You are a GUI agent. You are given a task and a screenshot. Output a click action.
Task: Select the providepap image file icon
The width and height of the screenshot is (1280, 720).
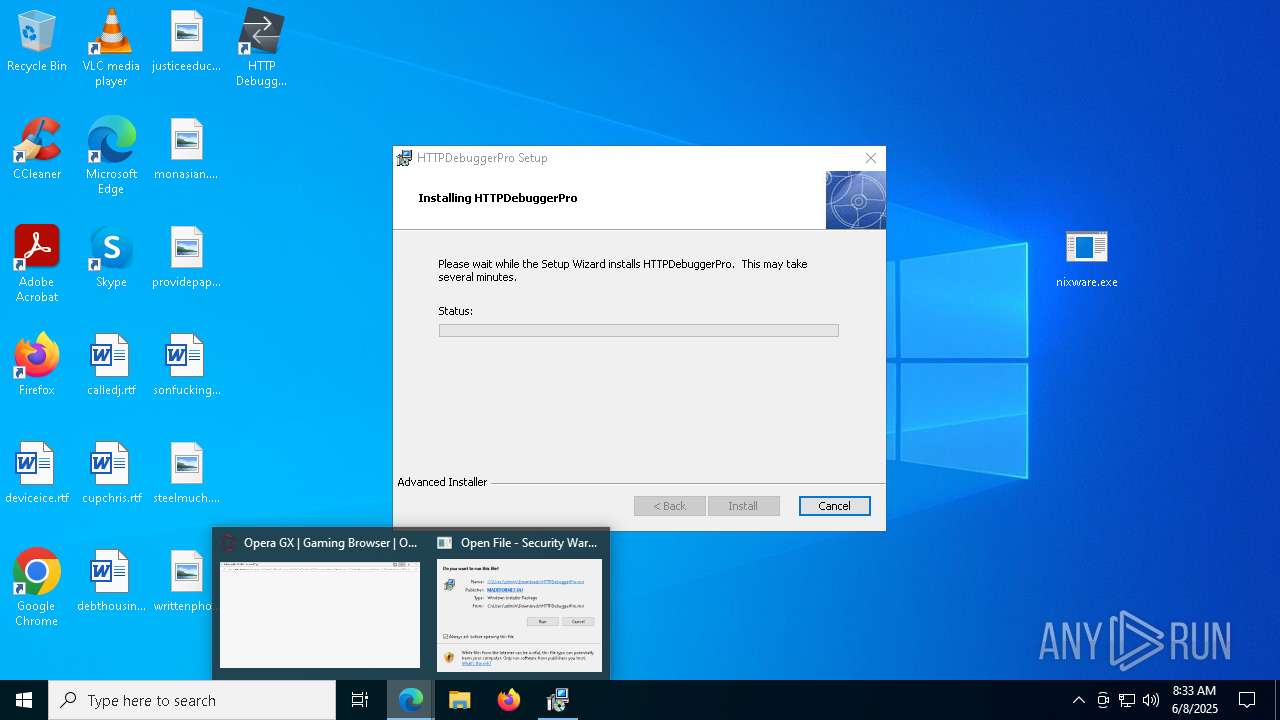tap(186, 258)
